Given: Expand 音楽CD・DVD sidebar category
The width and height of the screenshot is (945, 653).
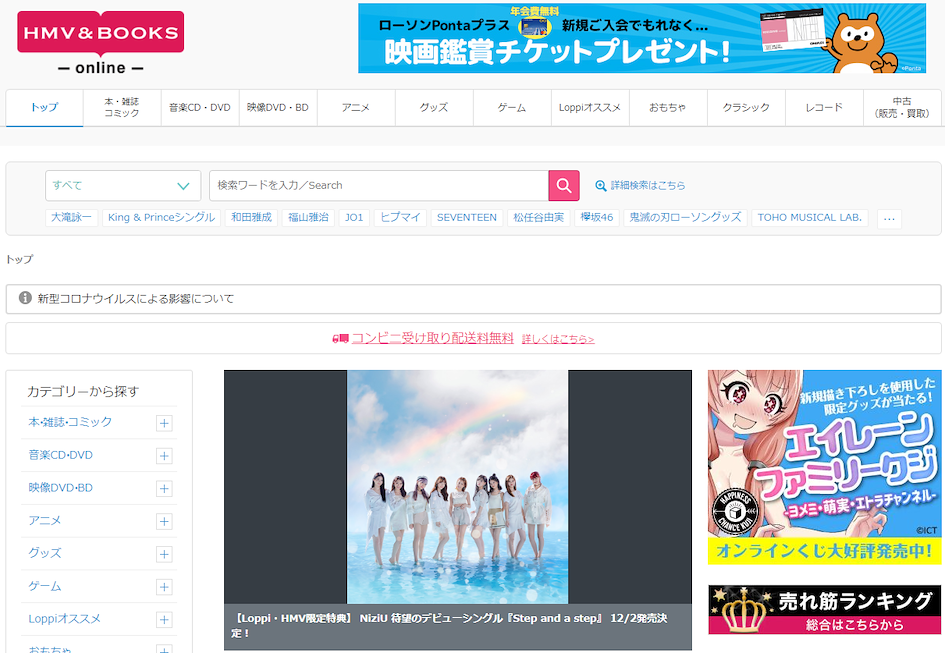Looking at the screenshot, I should click(164, 456).
